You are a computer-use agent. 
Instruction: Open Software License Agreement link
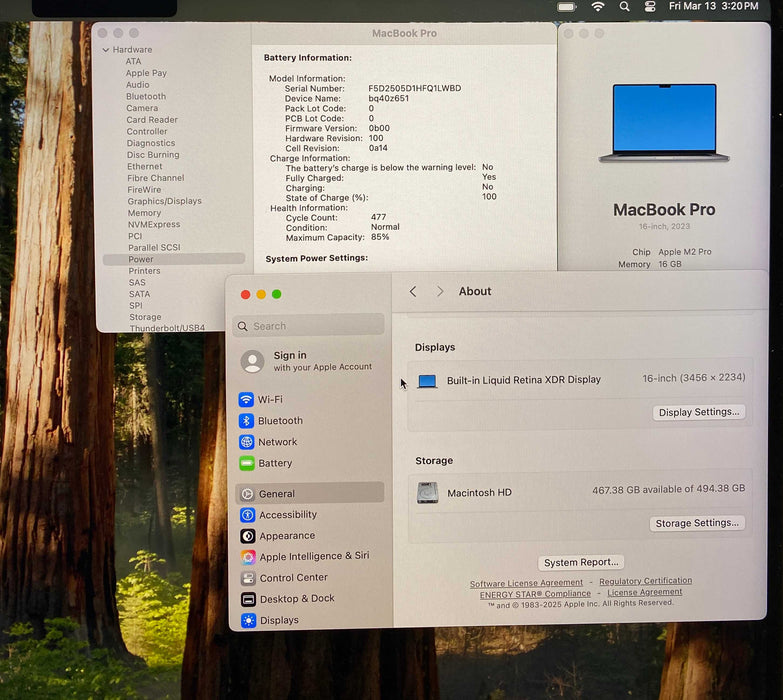pyautogui.click(x=526, y=583)
